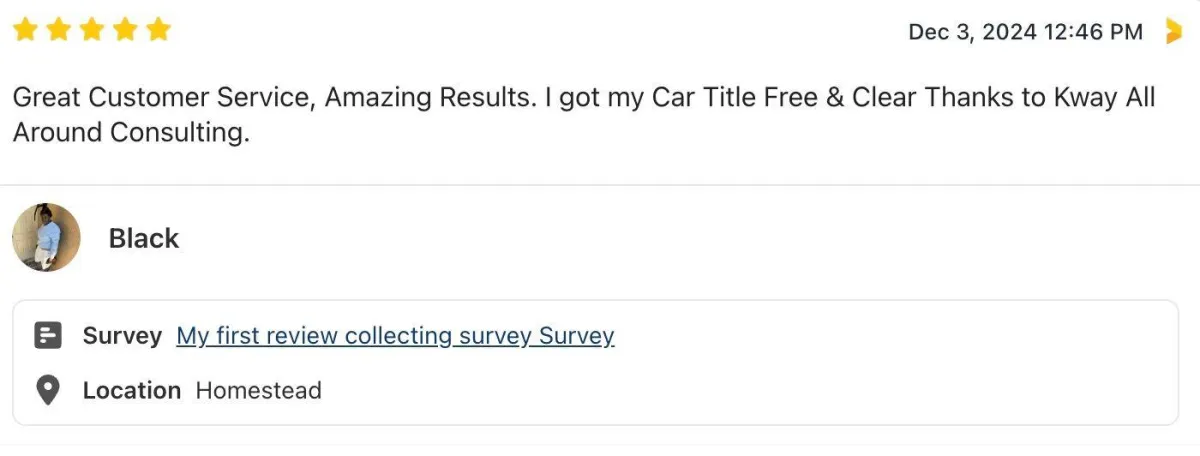The image size is (1200, 456).
Task: Click the location pin icon
Action: pyautogui.click(x=48, y=390)
